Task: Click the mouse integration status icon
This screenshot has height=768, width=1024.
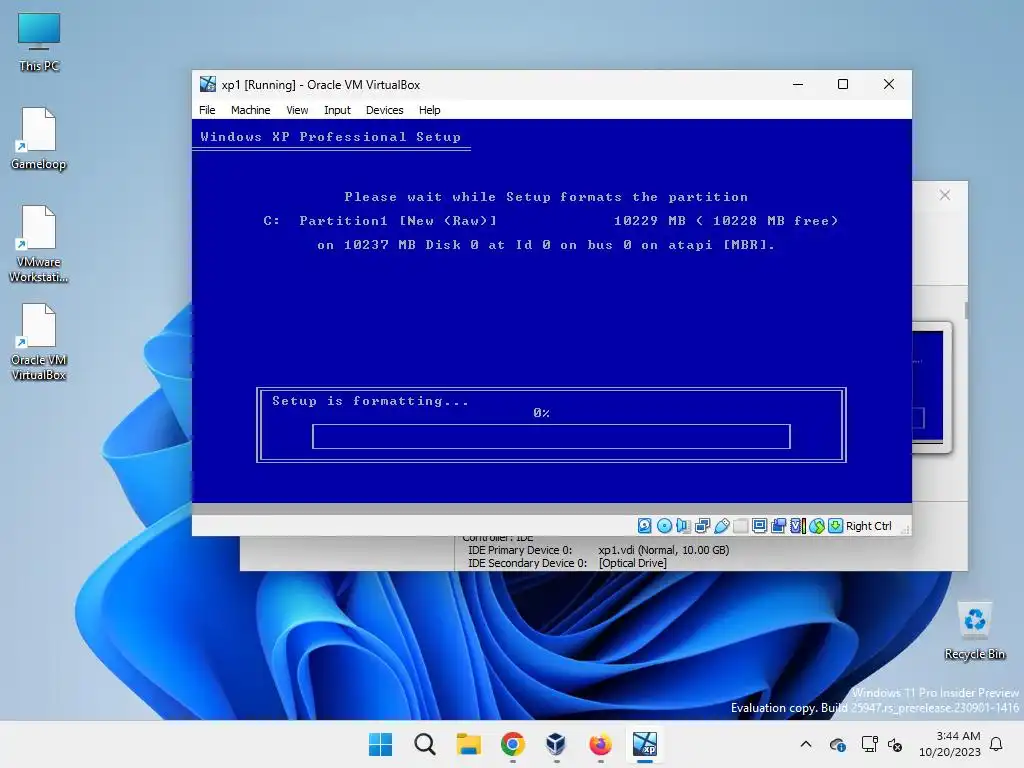Action: pos(817,526)
